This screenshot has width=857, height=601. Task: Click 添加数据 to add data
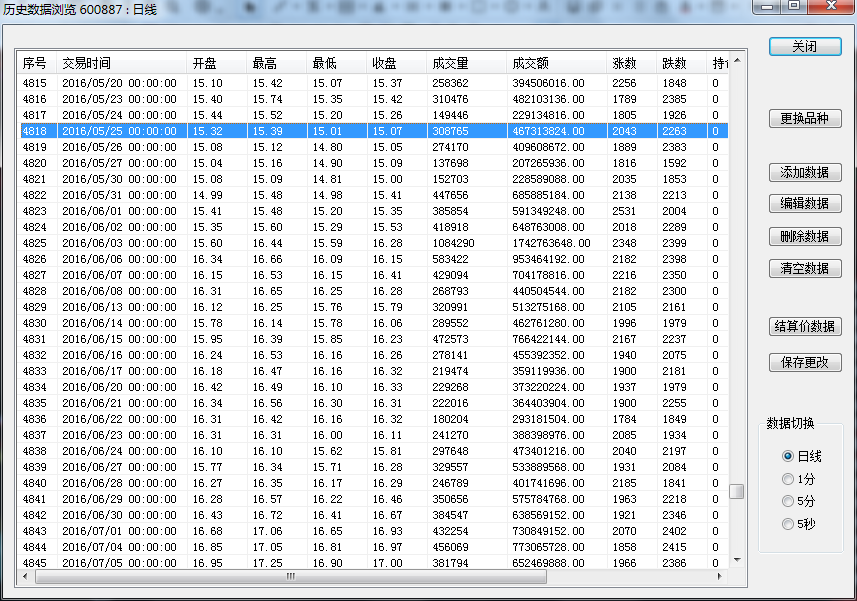(x=804, y=173)
